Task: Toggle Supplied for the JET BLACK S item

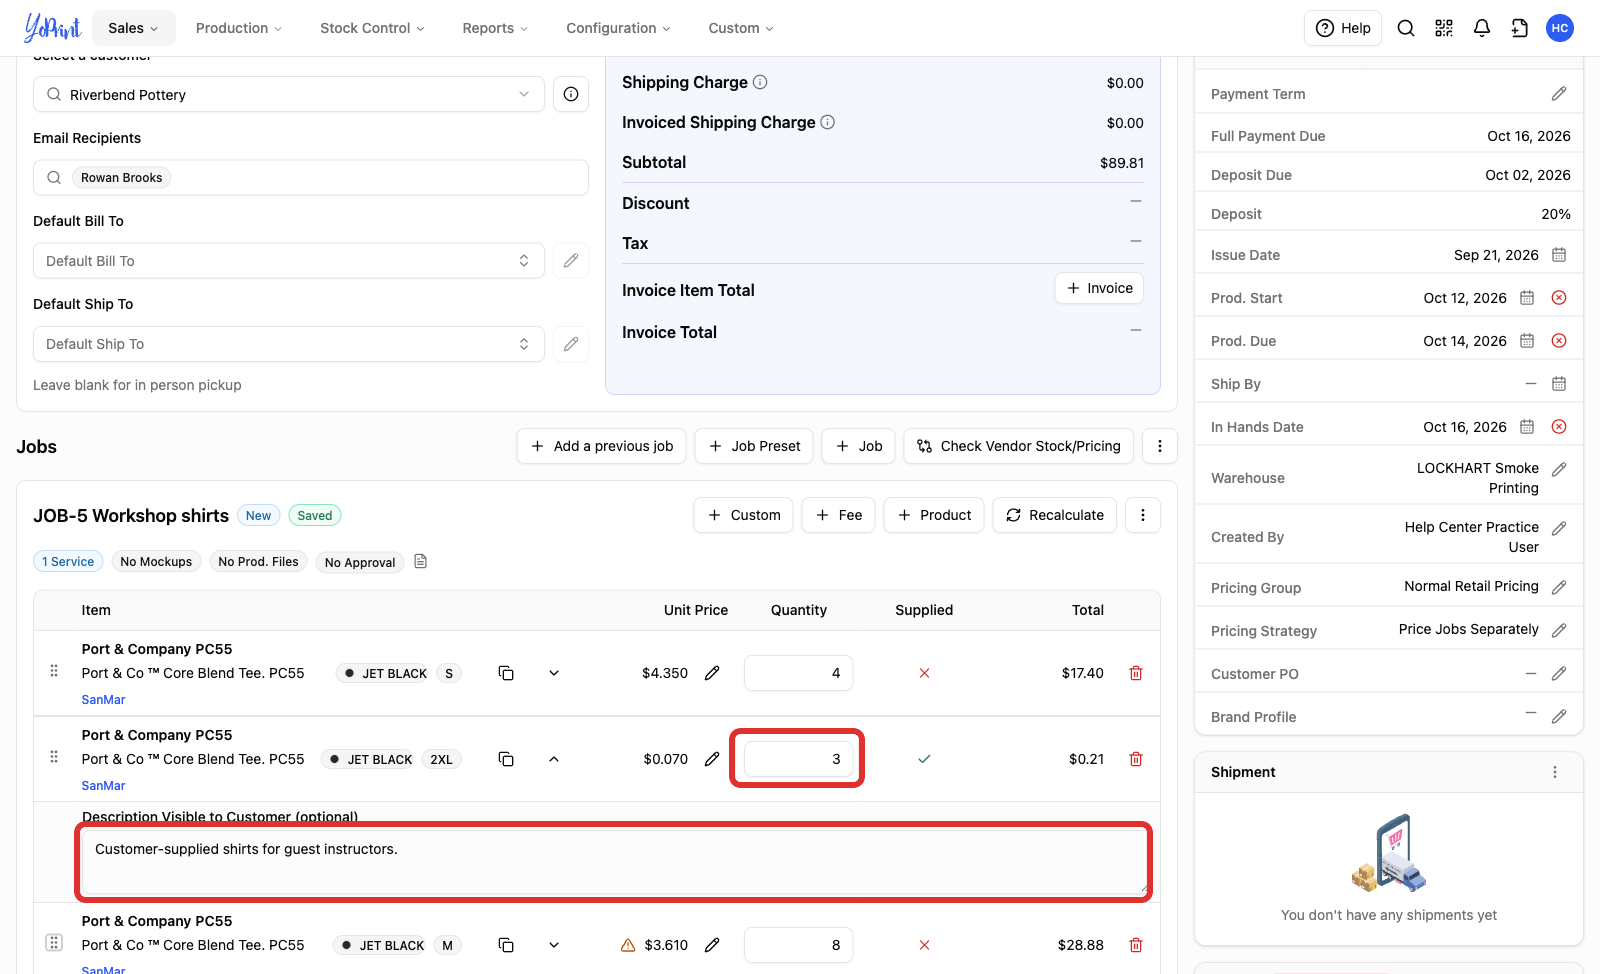Action: (924, 673)
